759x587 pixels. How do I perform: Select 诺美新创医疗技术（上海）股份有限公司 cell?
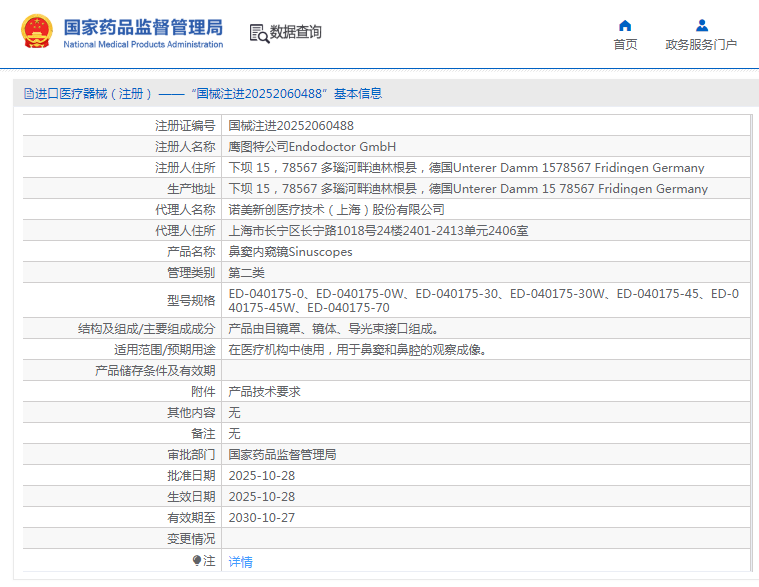click(x=336, y=210)
